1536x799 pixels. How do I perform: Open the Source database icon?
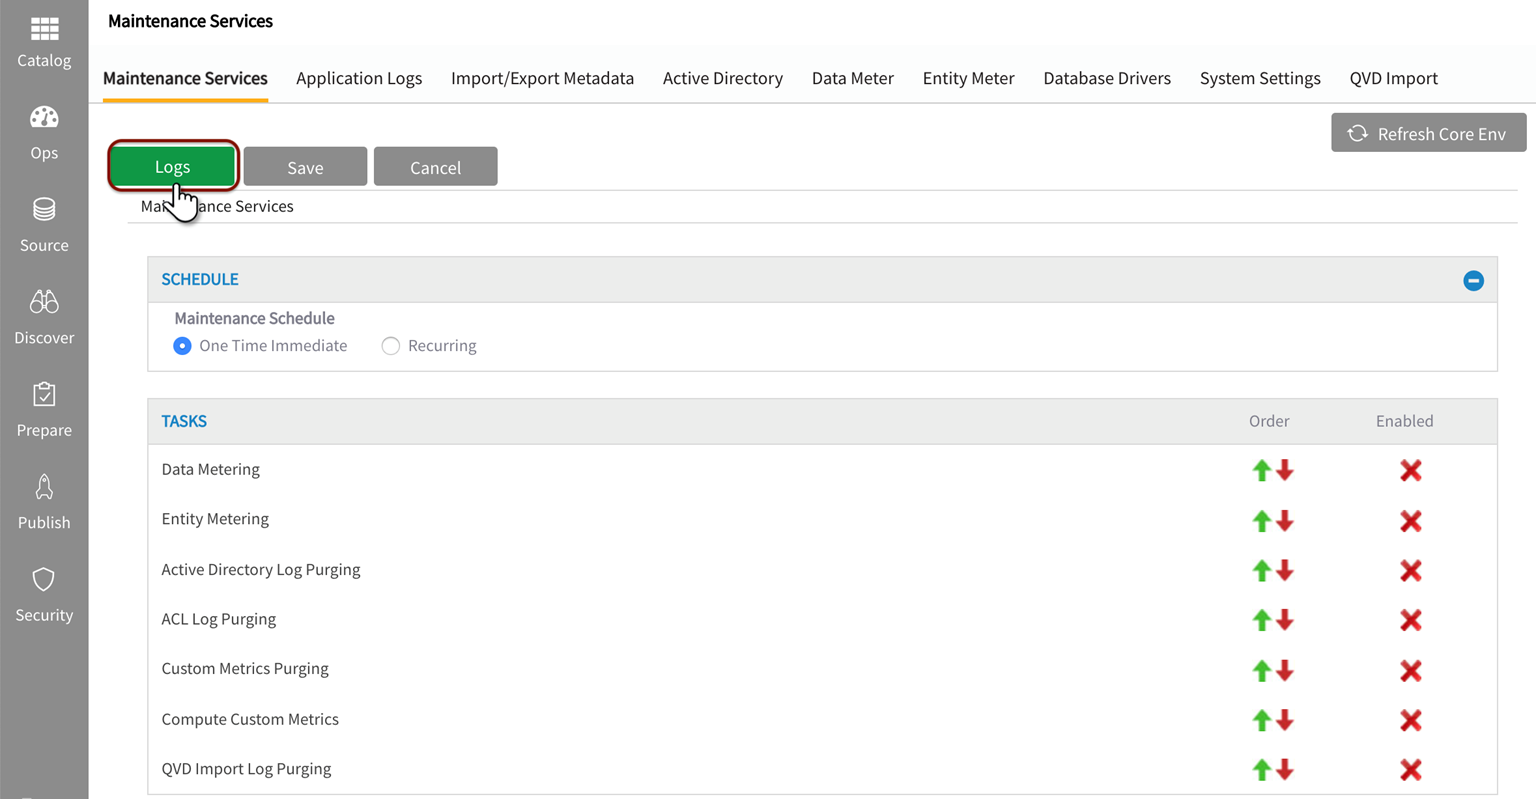44,210
